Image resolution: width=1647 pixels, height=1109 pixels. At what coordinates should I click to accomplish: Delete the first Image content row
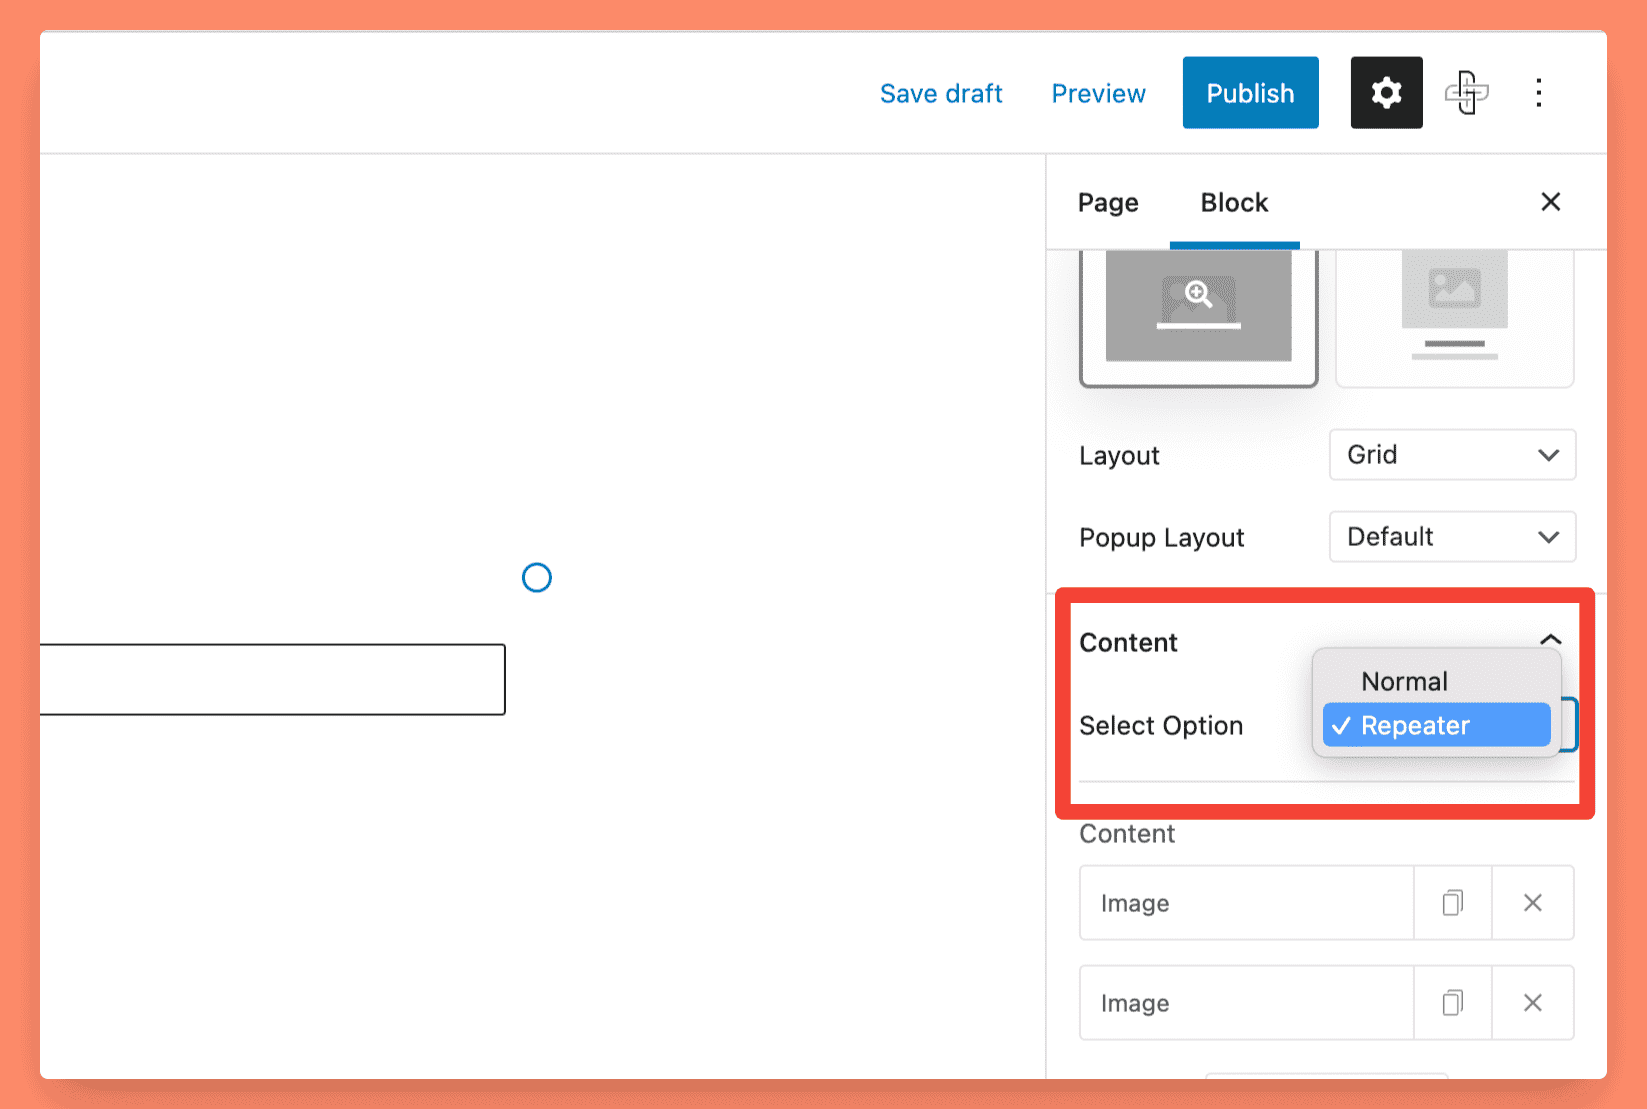[x=1533, y=903]
